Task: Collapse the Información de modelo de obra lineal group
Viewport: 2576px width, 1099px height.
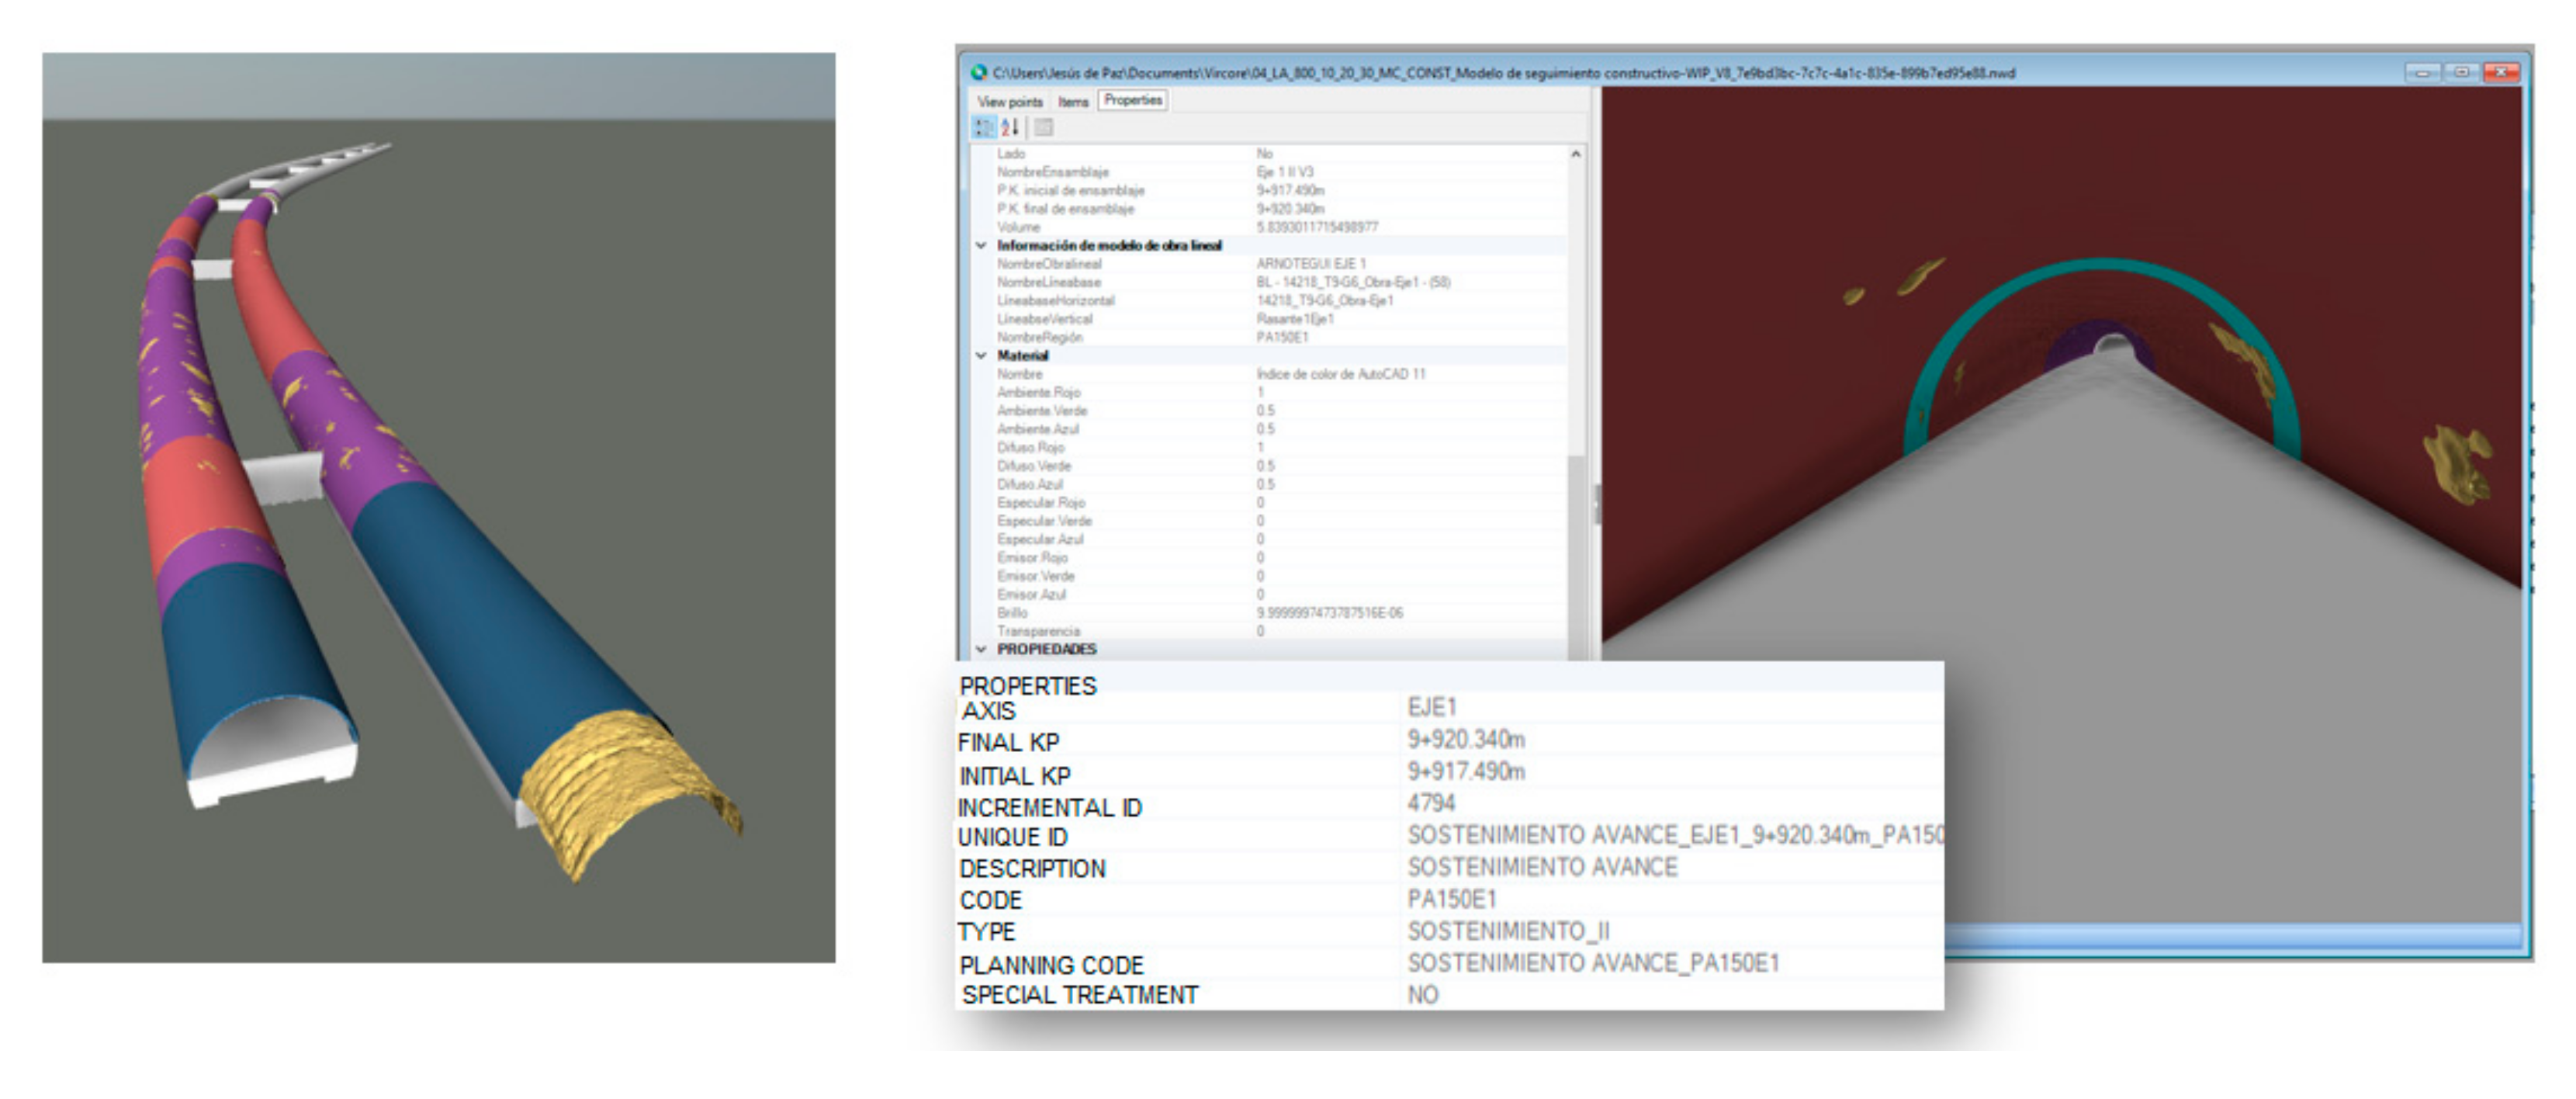Action: pos(981,246)
